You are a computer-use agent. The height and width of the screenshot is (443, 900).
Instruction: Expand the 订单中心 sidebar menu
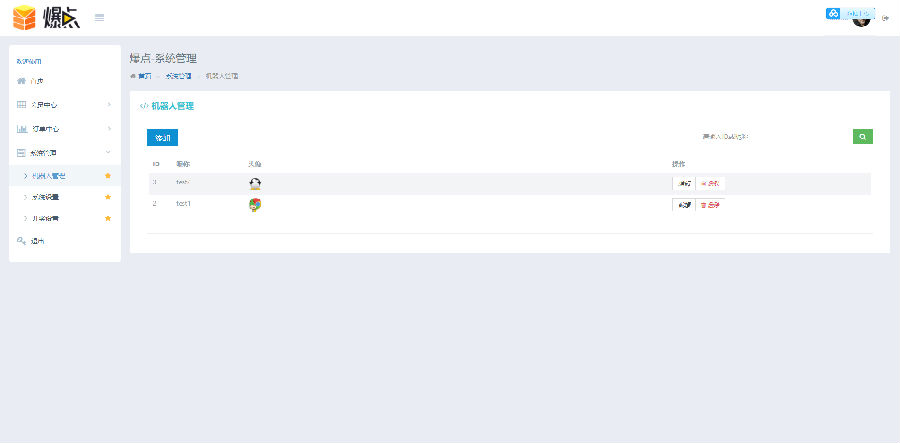65,129
